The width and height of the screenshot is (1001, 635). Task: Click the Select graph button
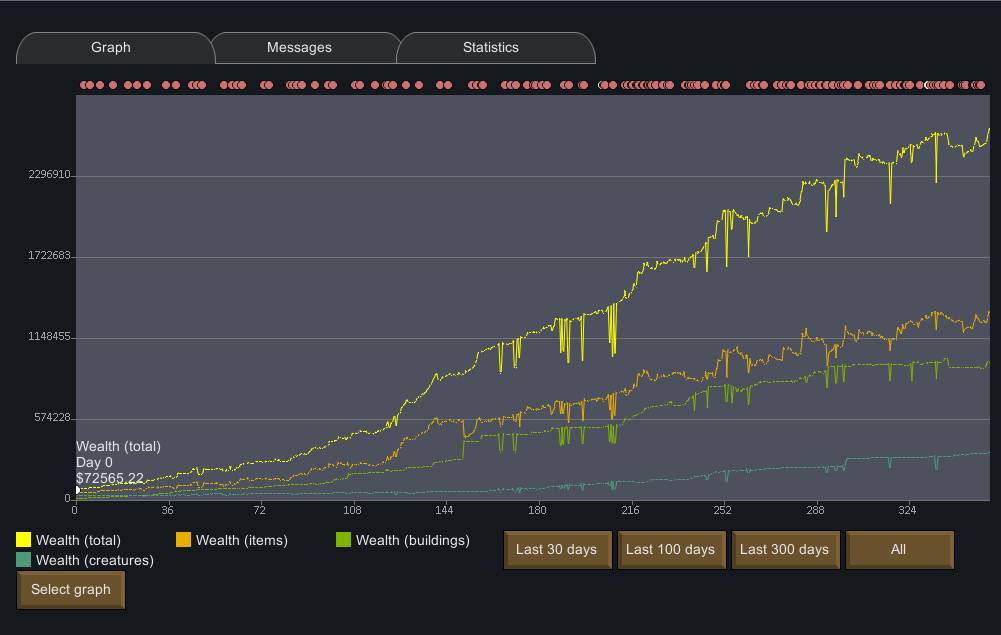(x=71, y=590)
